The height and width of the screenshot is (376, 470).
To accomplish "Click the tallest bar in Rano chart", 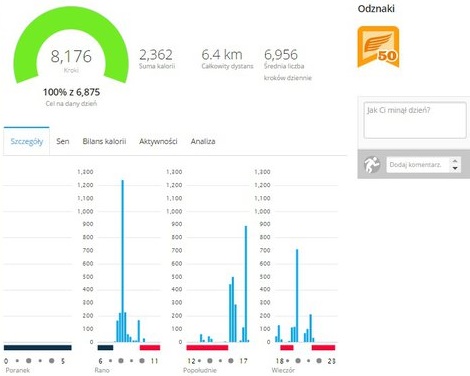I will pos(122,261).
